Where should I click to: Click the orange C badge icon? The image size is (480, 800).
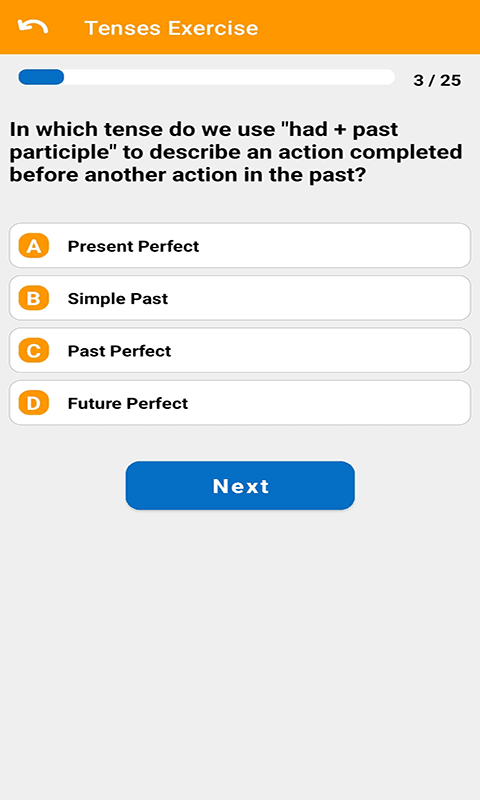(x=34, y=351)
